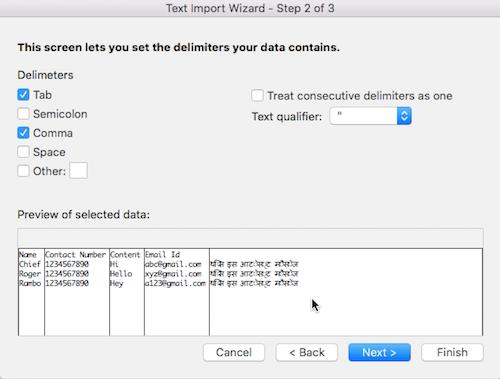Select the Hindi text preview column

click(346, 292)
